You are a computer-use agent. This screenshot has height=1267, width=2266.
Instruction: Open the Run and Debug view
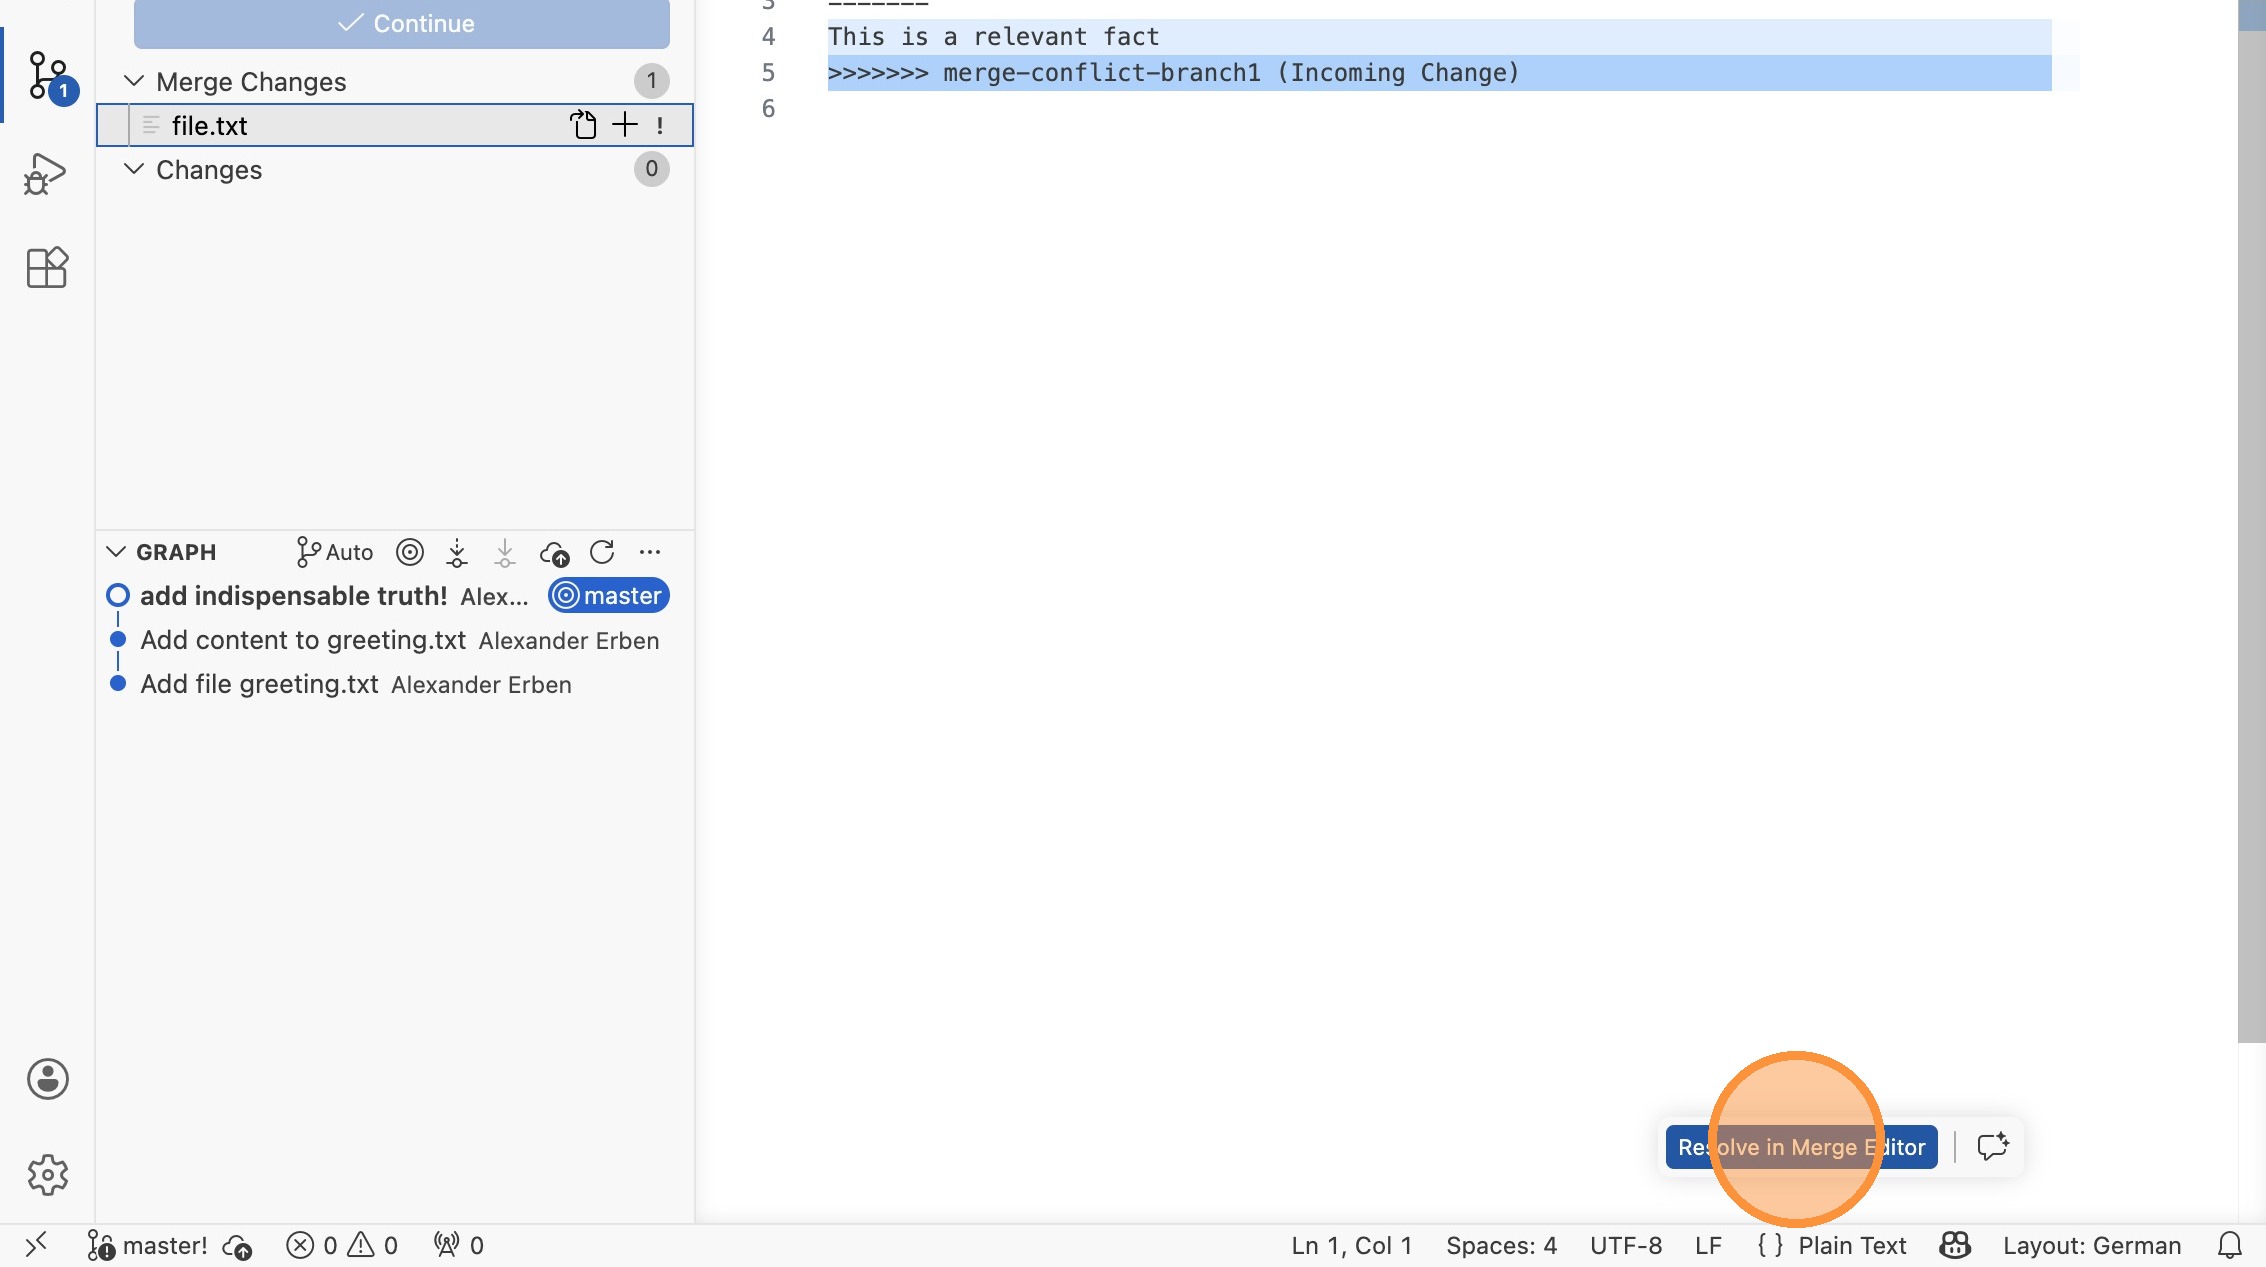click(45, 174)
